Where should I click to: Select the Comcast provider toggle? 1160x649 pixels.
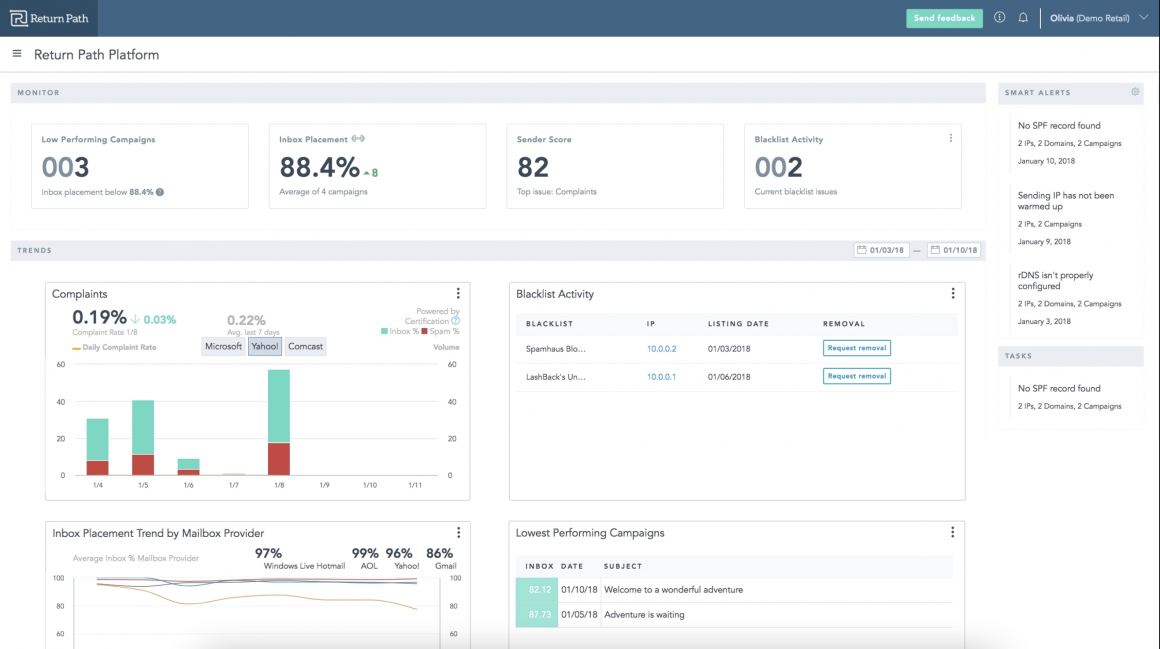pyautogui.click(x=305, y=346)
